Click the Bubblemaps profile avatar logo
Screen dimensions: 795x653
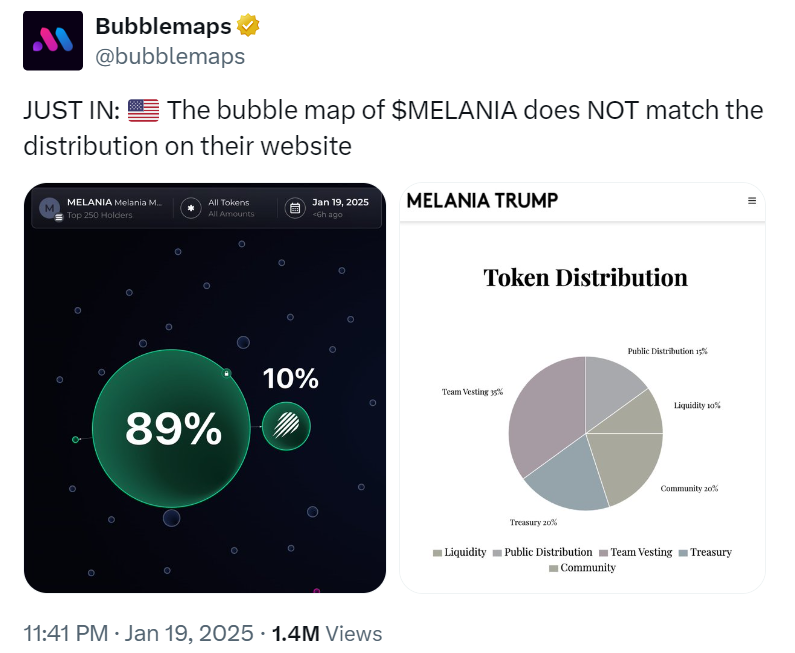click(x=52, y=40)
